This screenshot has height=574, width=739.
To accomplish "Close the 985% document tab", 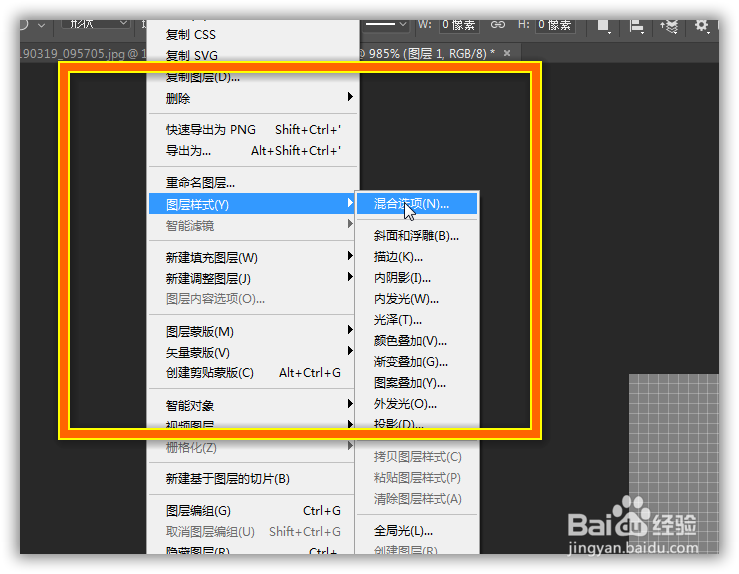I will coord(507,53).
